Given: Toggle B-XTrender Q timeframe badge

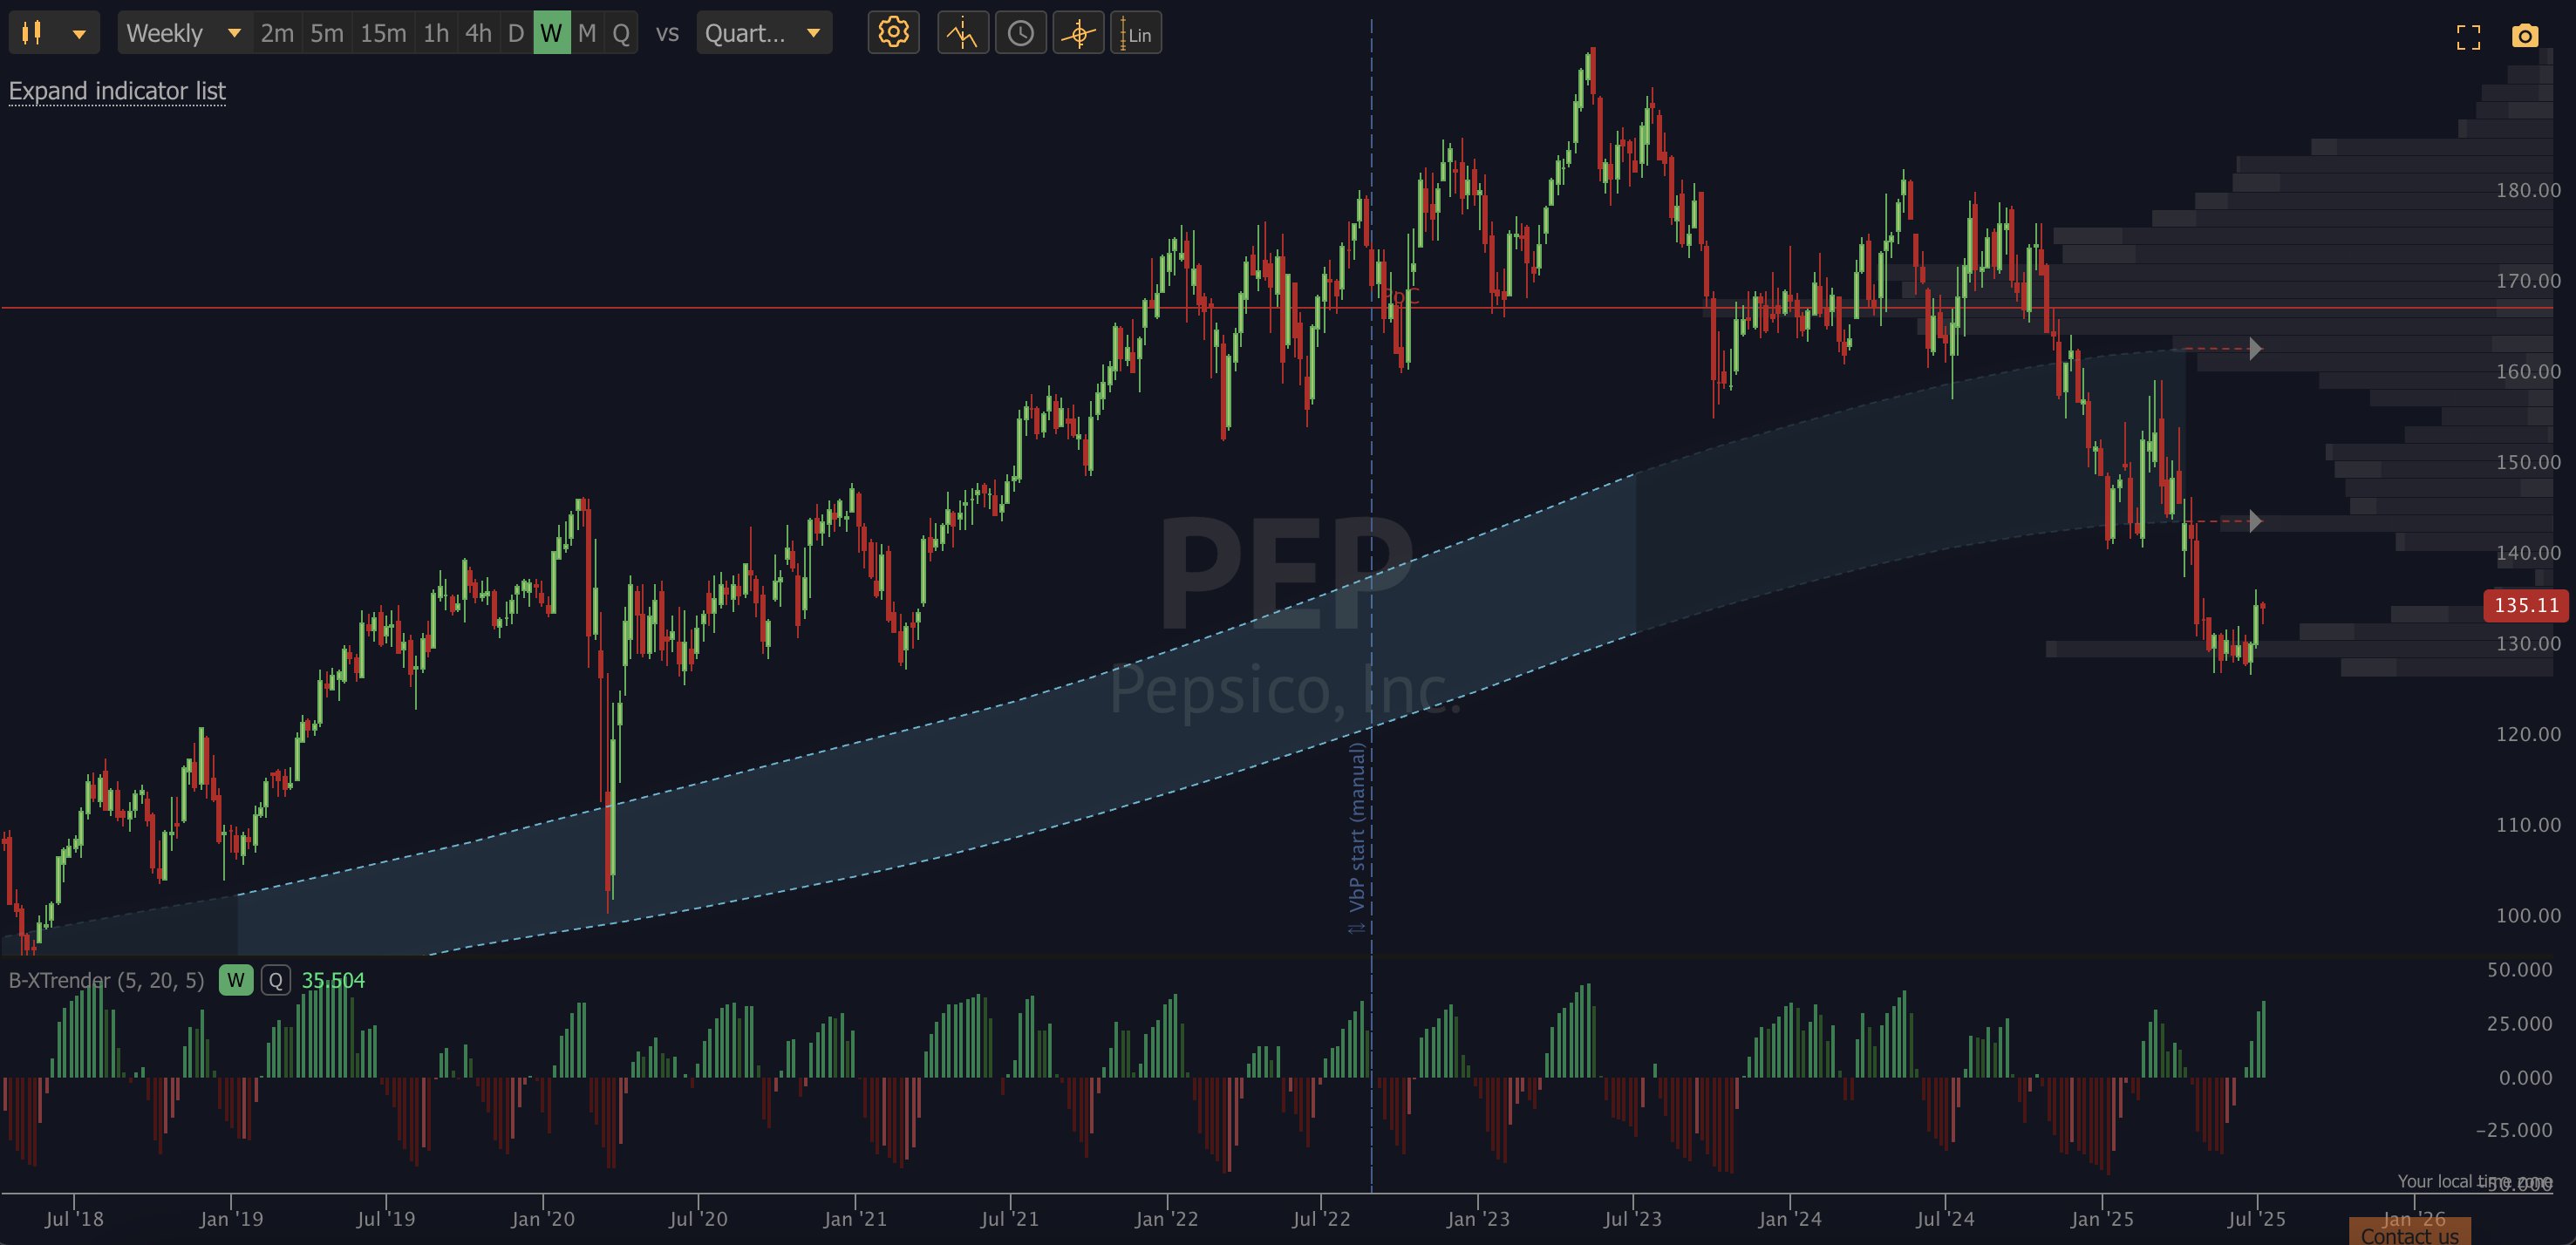Looking at the screenshot, I should tap(275, 980).
